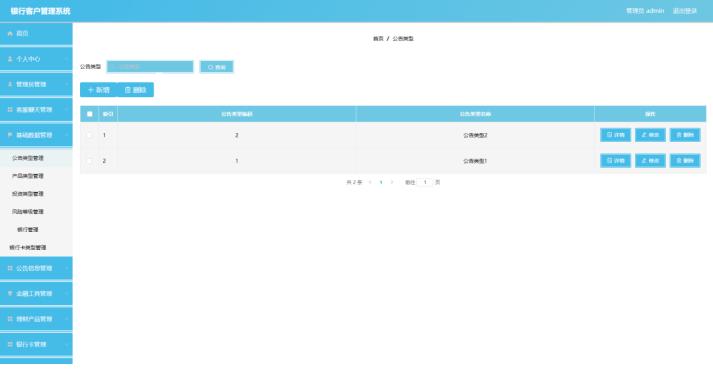Click the grid icon beside 客服聊天管理

pos(10,110)
